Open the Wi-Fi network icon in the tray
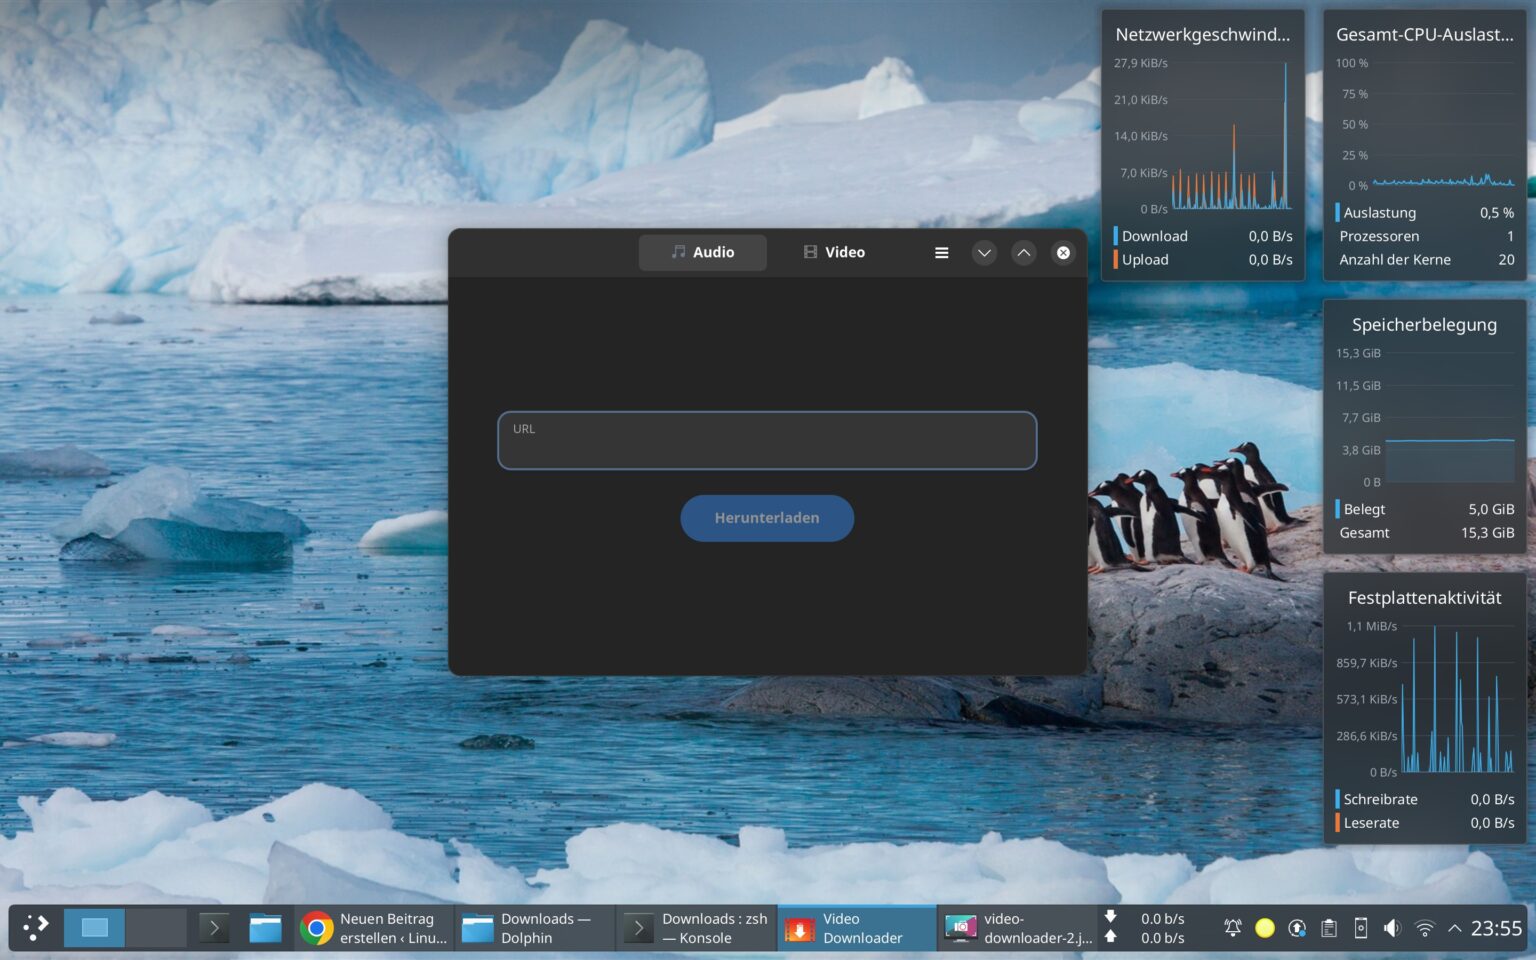The width and height of the screenshot is (1536, 960). click(x=1425, y=929)
